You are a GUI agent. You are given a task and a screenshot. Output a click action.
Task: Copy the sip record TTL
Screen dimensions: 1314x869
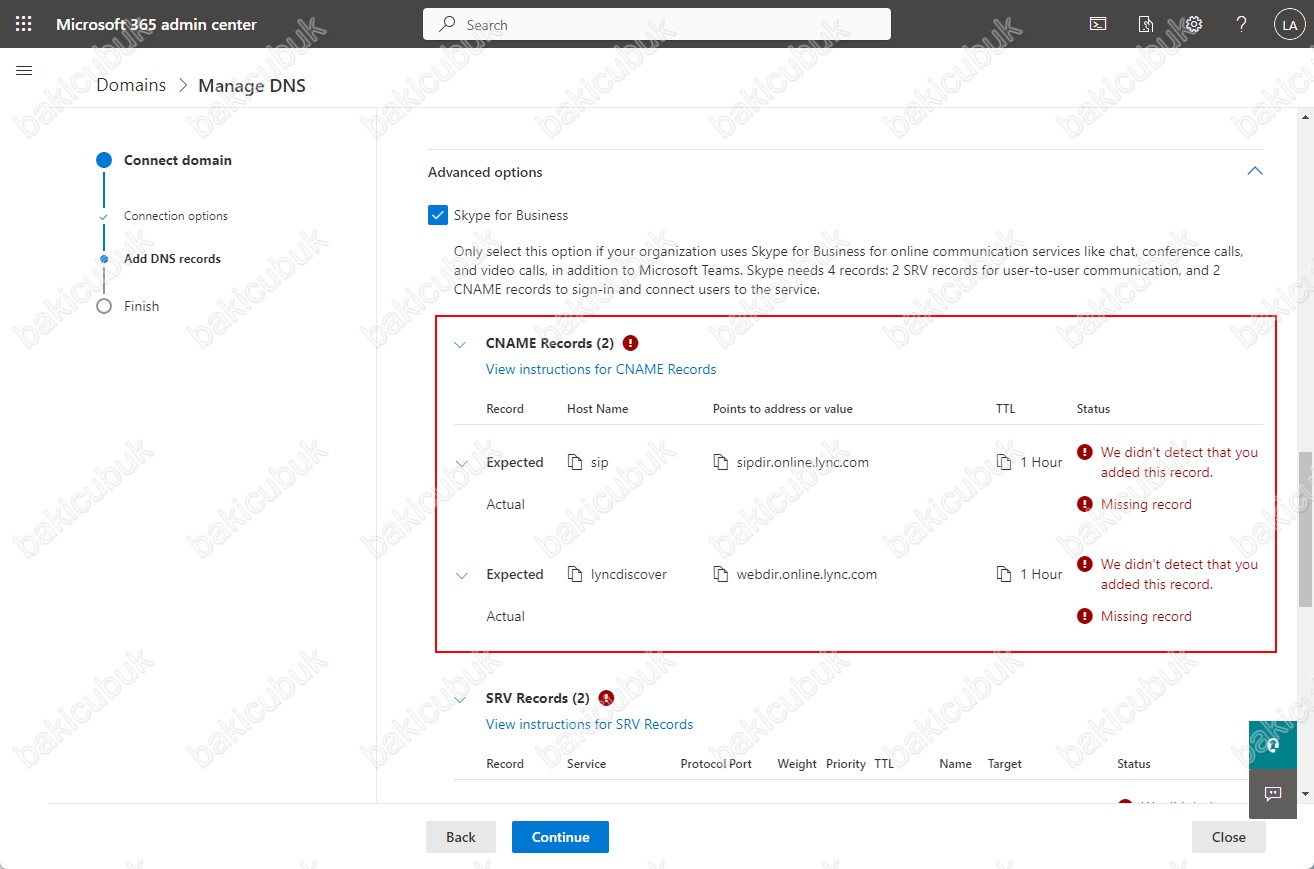[1005, 462]
